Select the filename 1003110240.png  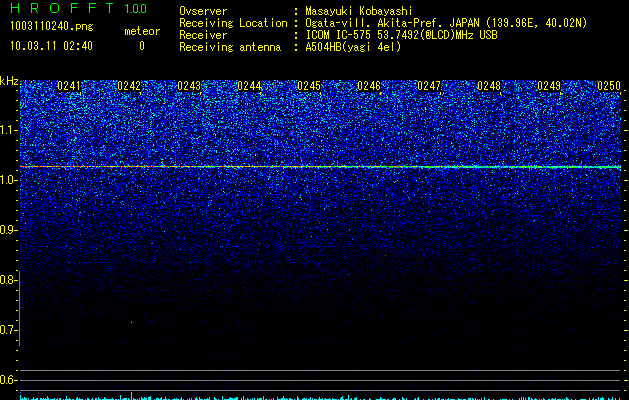point(52,27)
